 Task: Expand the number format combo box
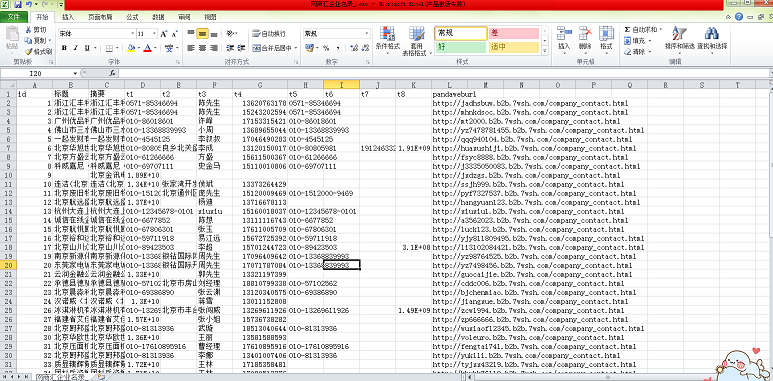[x=366, y=34]
